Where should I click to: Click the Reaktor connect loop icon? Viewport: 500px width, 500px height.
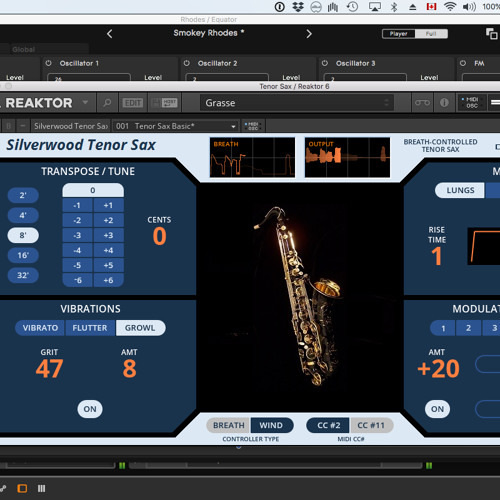click(x=422, y=103)
